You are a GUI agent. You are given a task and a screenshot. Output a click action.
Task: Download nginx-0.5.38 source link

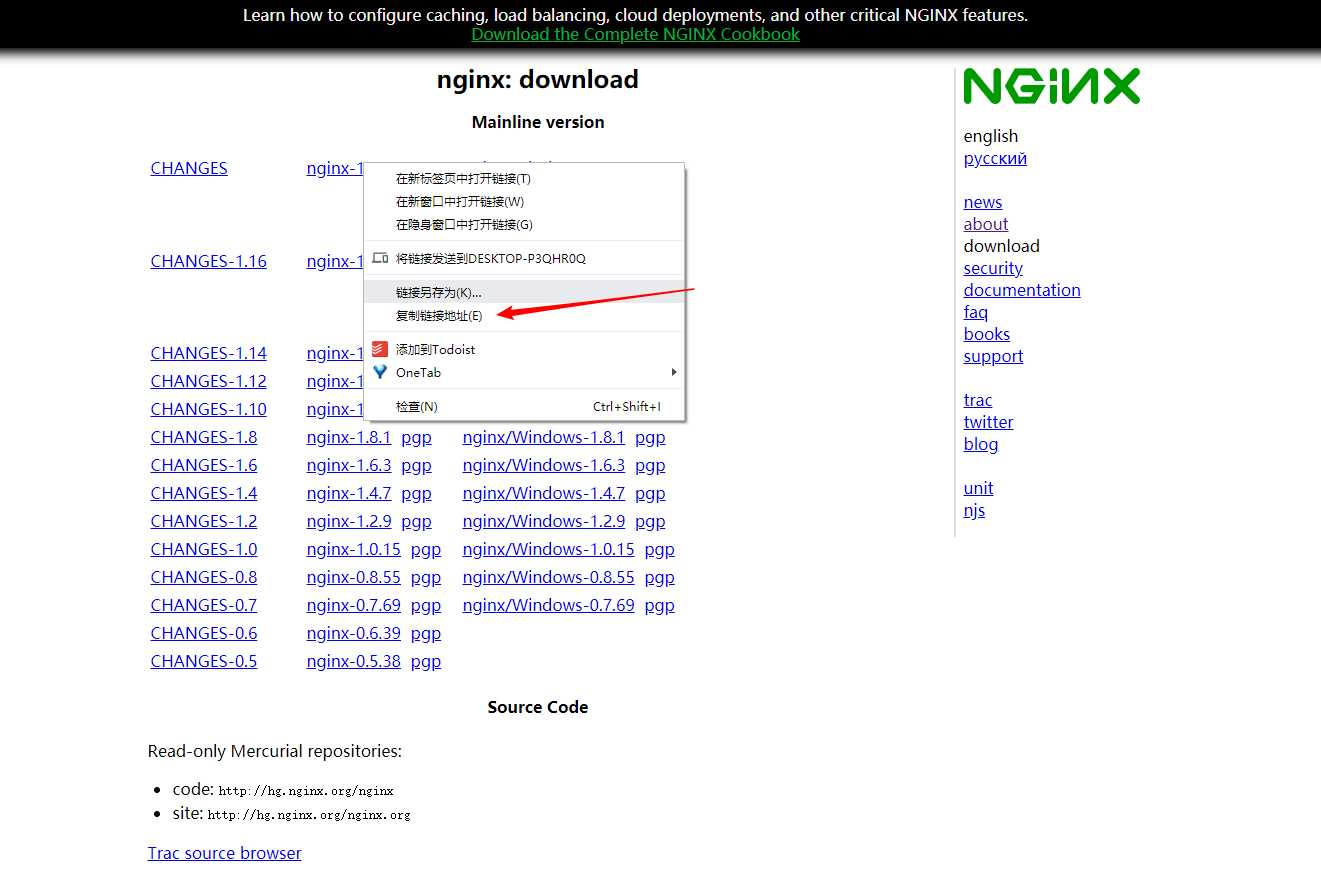(354, 661)
